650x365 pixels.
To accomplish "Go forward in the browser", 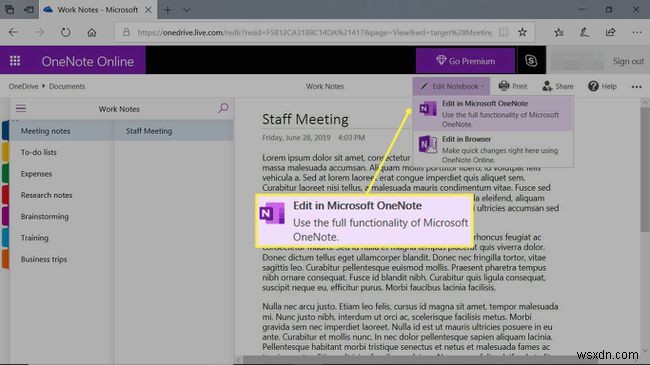I will pos(39,32).
